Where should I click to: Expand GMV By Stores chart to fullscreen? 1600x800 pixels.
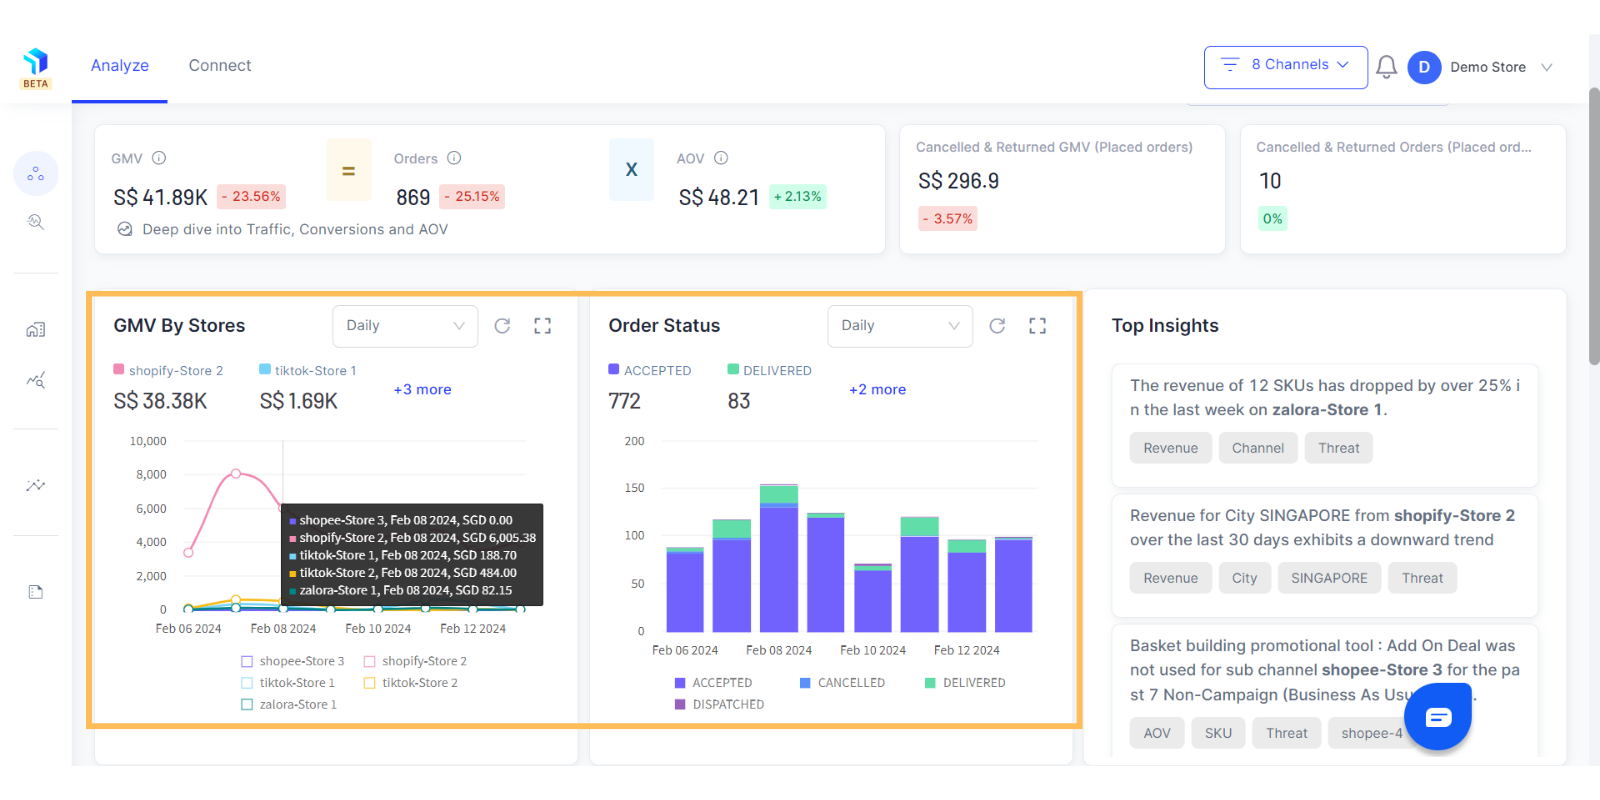[x=542, y=326]
